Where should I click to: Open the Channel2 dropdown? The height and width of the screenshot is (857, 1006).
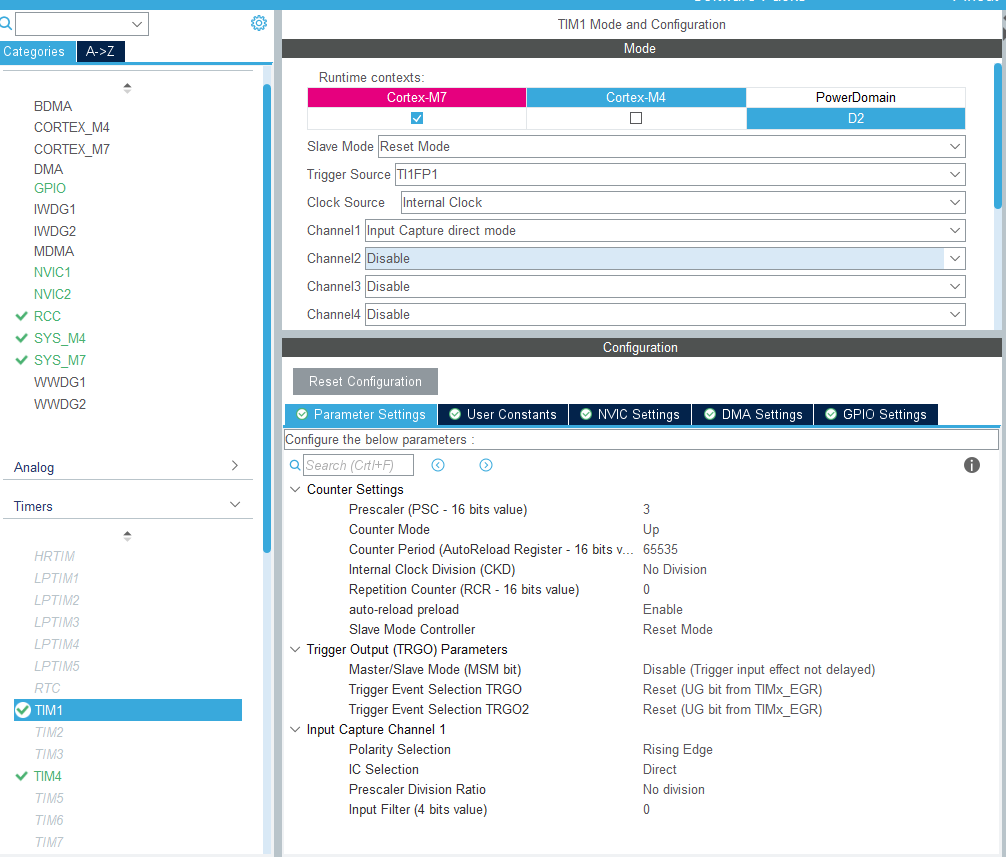coord(665,259)
